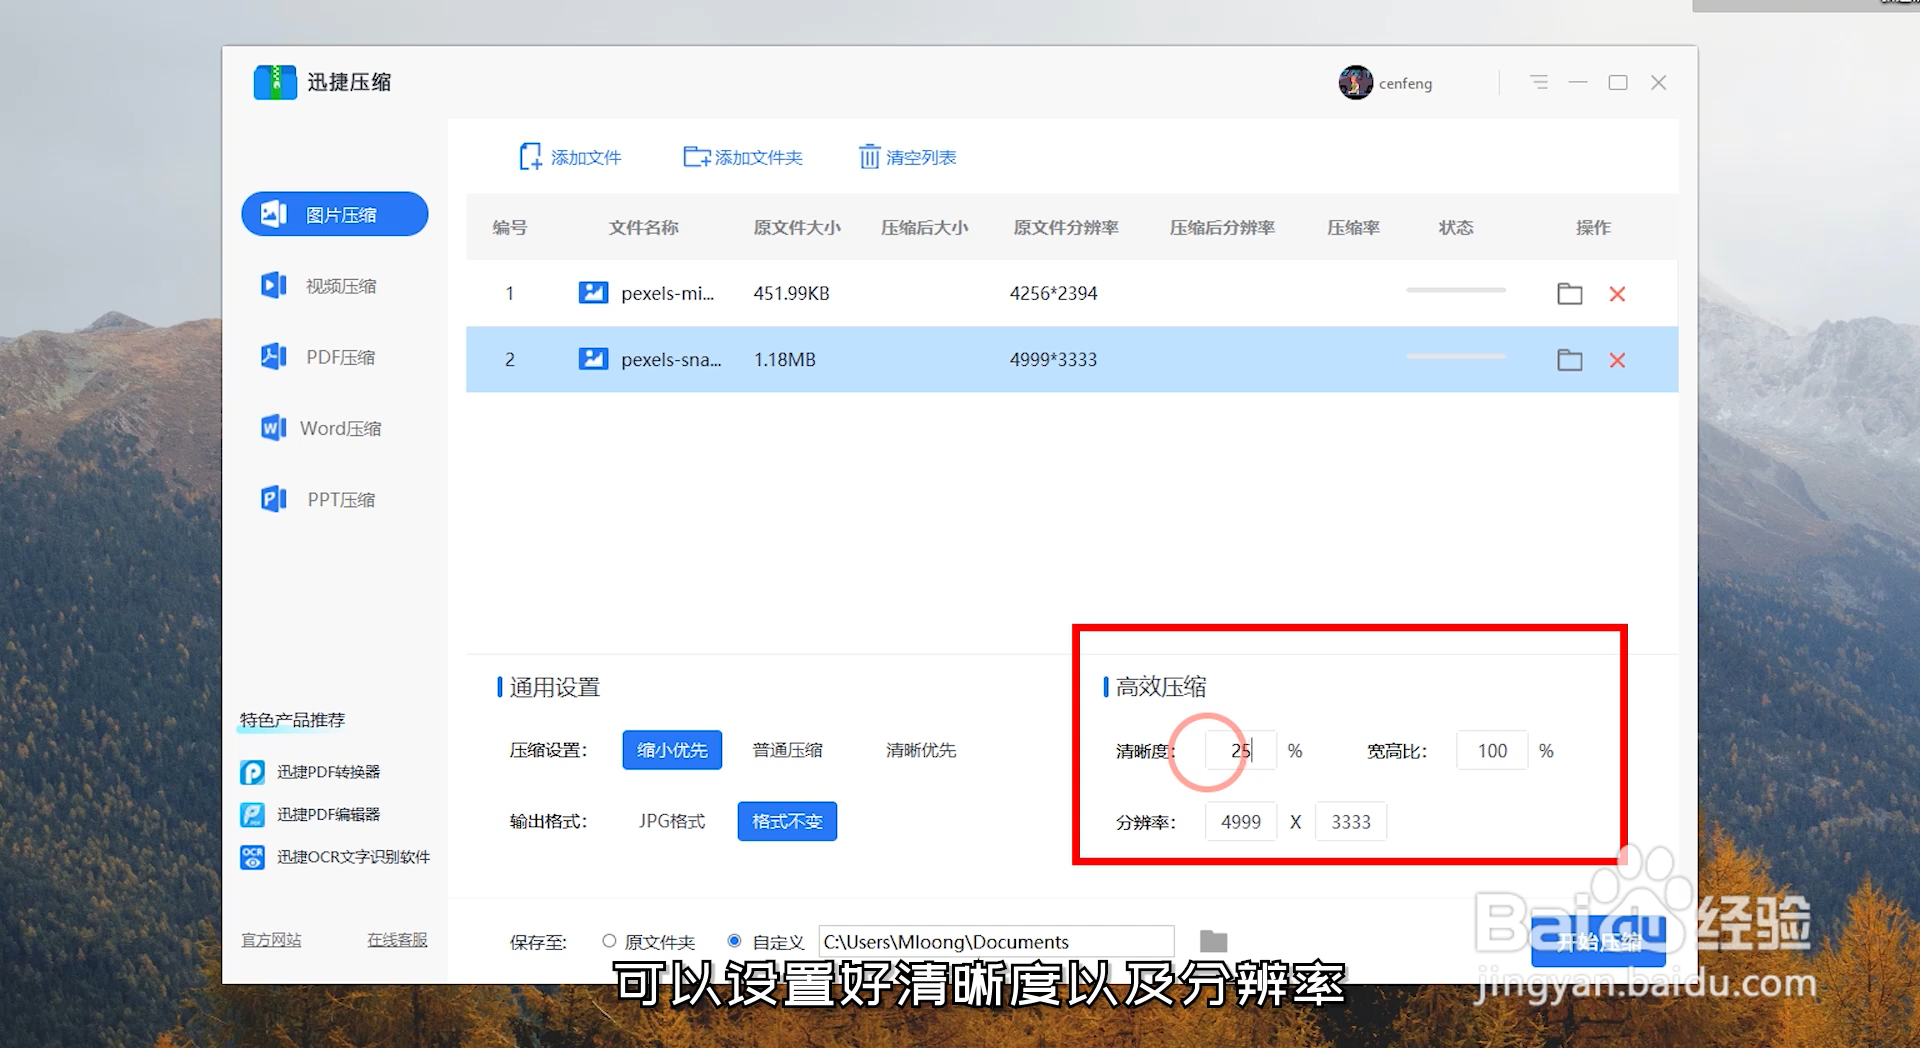Open 迅捷PDF编辑器 product link
The width and height of the screenshot is (1920, 1048).
(328, 814)
